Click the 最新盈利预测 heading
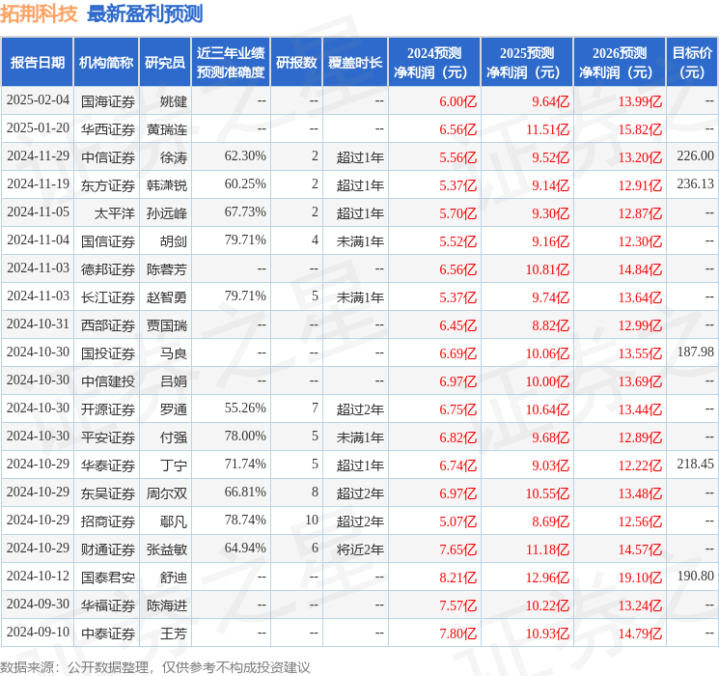Image resolution: width=719 pixels, height=676 pixels. click(144, 14)
